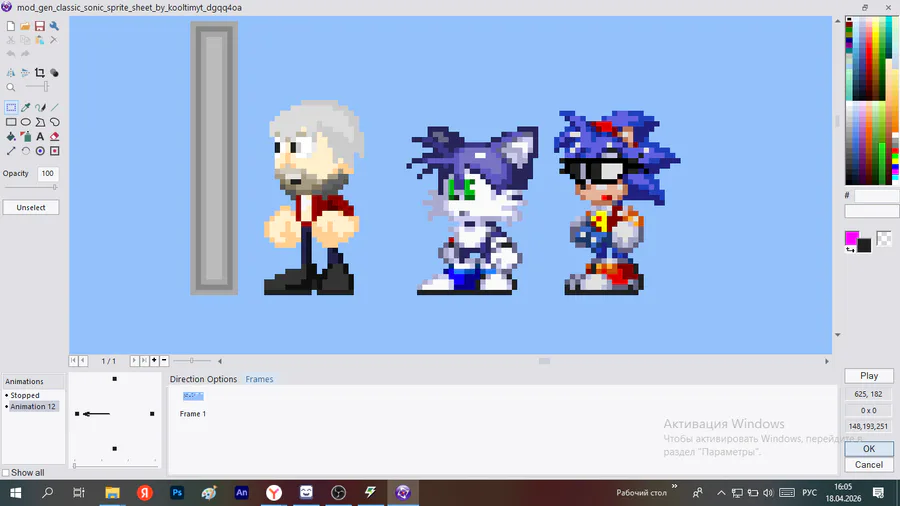900x506 pixels.
Task: Pick the transparent color swatch
Action: point(884,238)
